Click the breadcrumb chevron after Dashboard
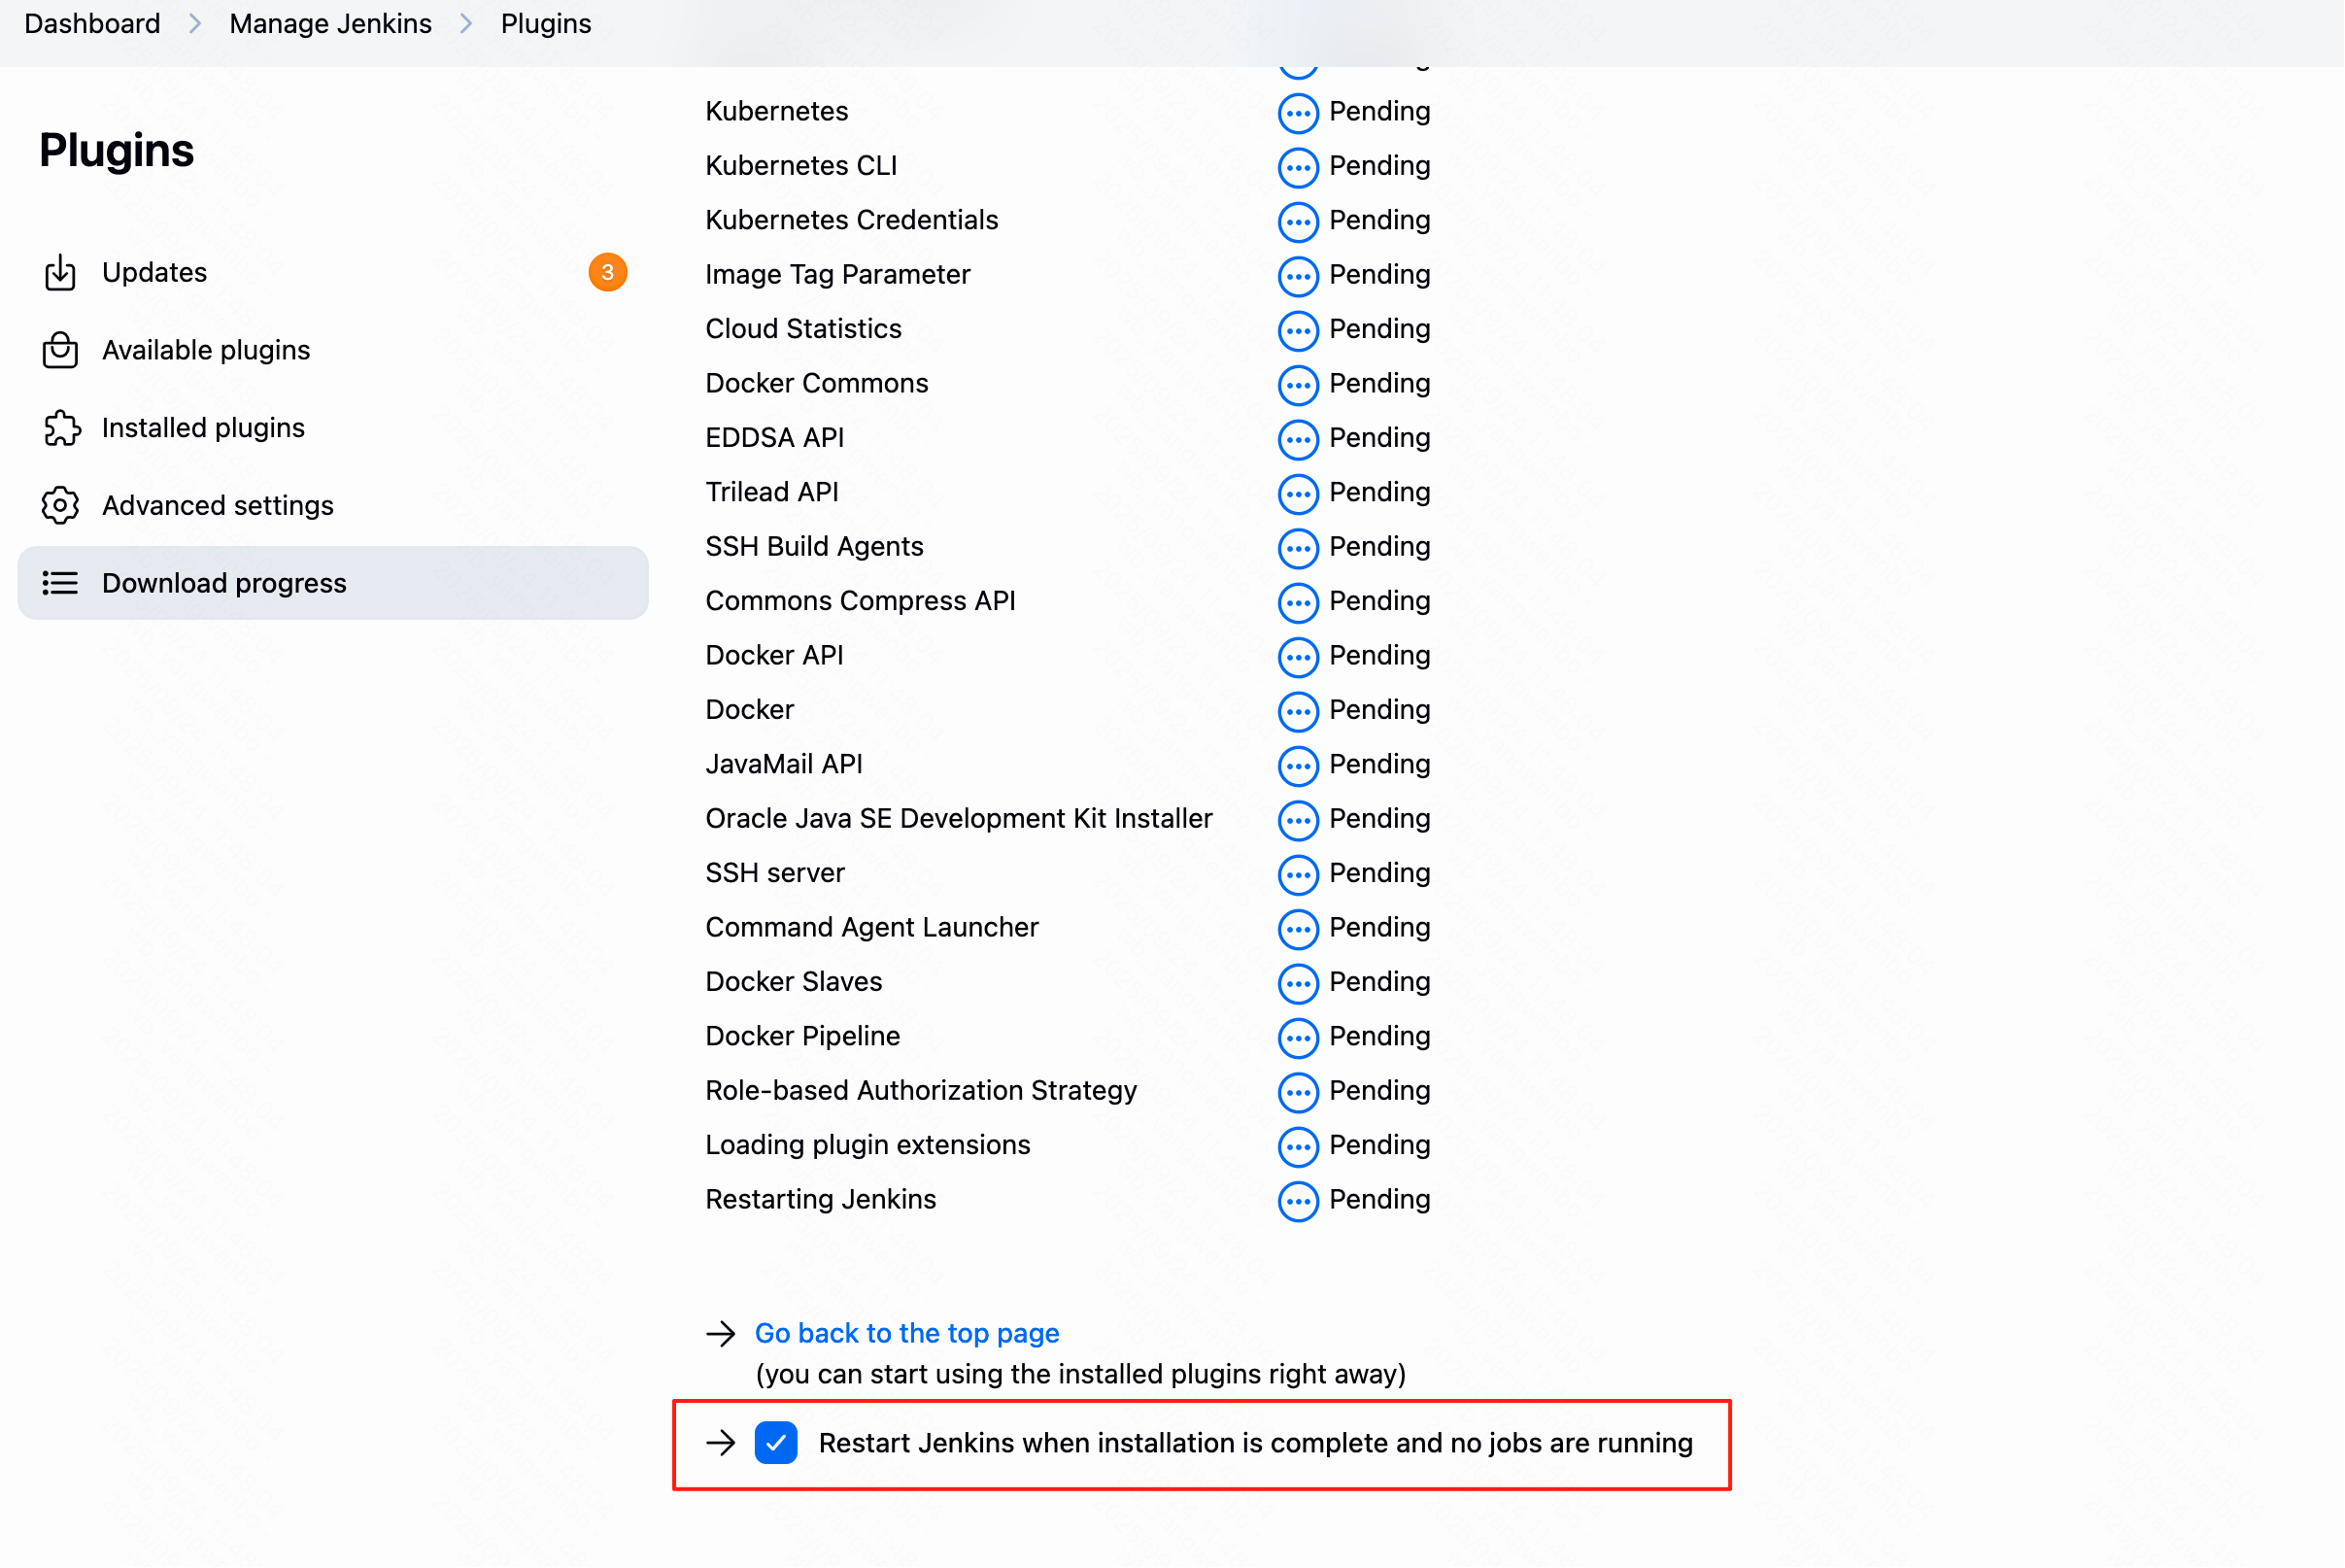2345x1568 pixels. pos(195,24)
